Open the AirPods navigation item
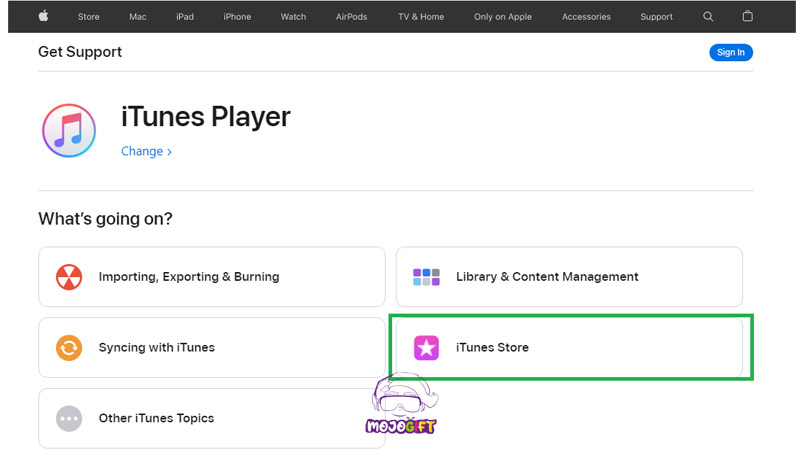800x450 pixels. tap(351, 16)
